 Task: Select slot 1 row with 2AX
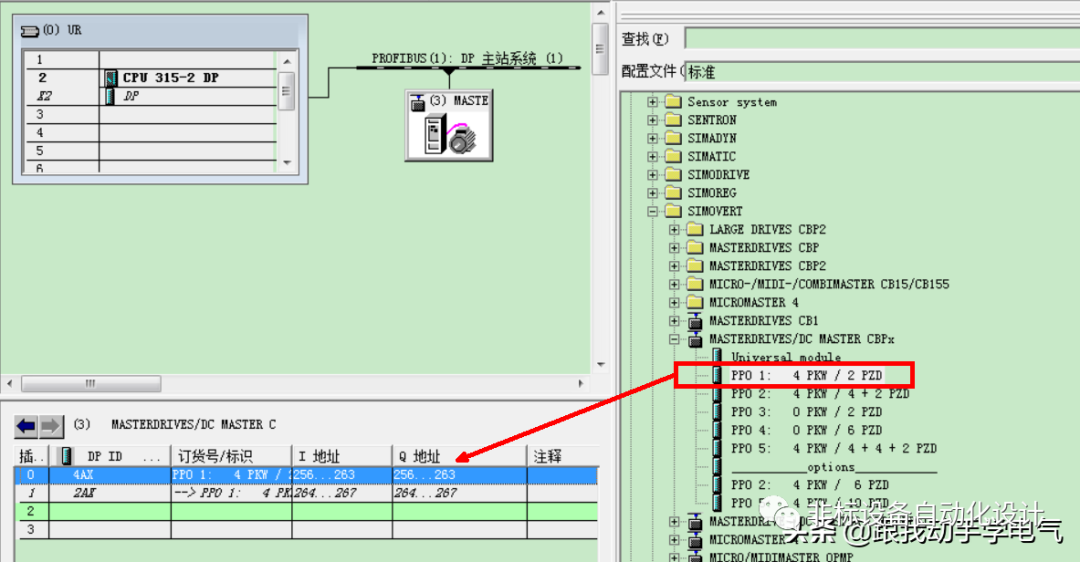pyautogui.click(x=307, y=493)
